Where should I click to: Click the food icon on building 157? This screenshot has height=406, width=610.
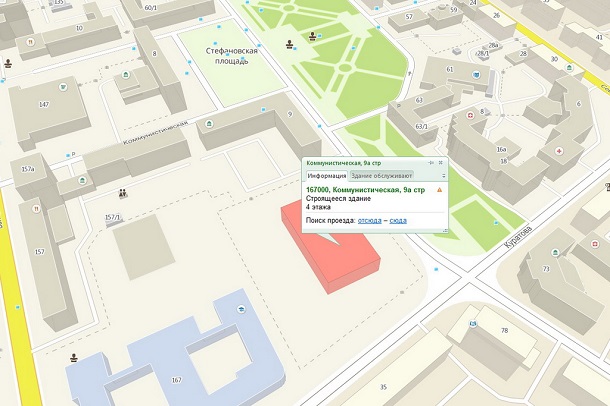click(37, 208)
